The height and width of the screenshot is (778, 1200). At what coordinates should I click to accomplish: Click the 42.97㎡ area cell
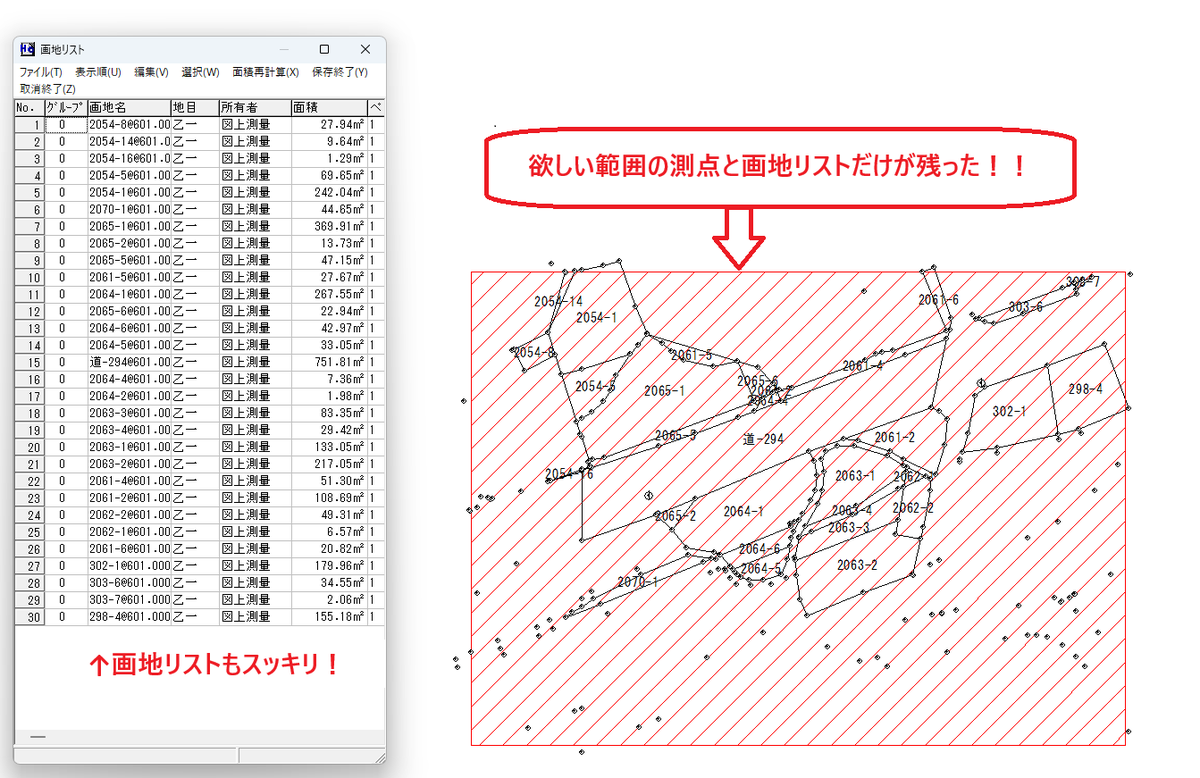pyautogui.click(x=329, y=328)
